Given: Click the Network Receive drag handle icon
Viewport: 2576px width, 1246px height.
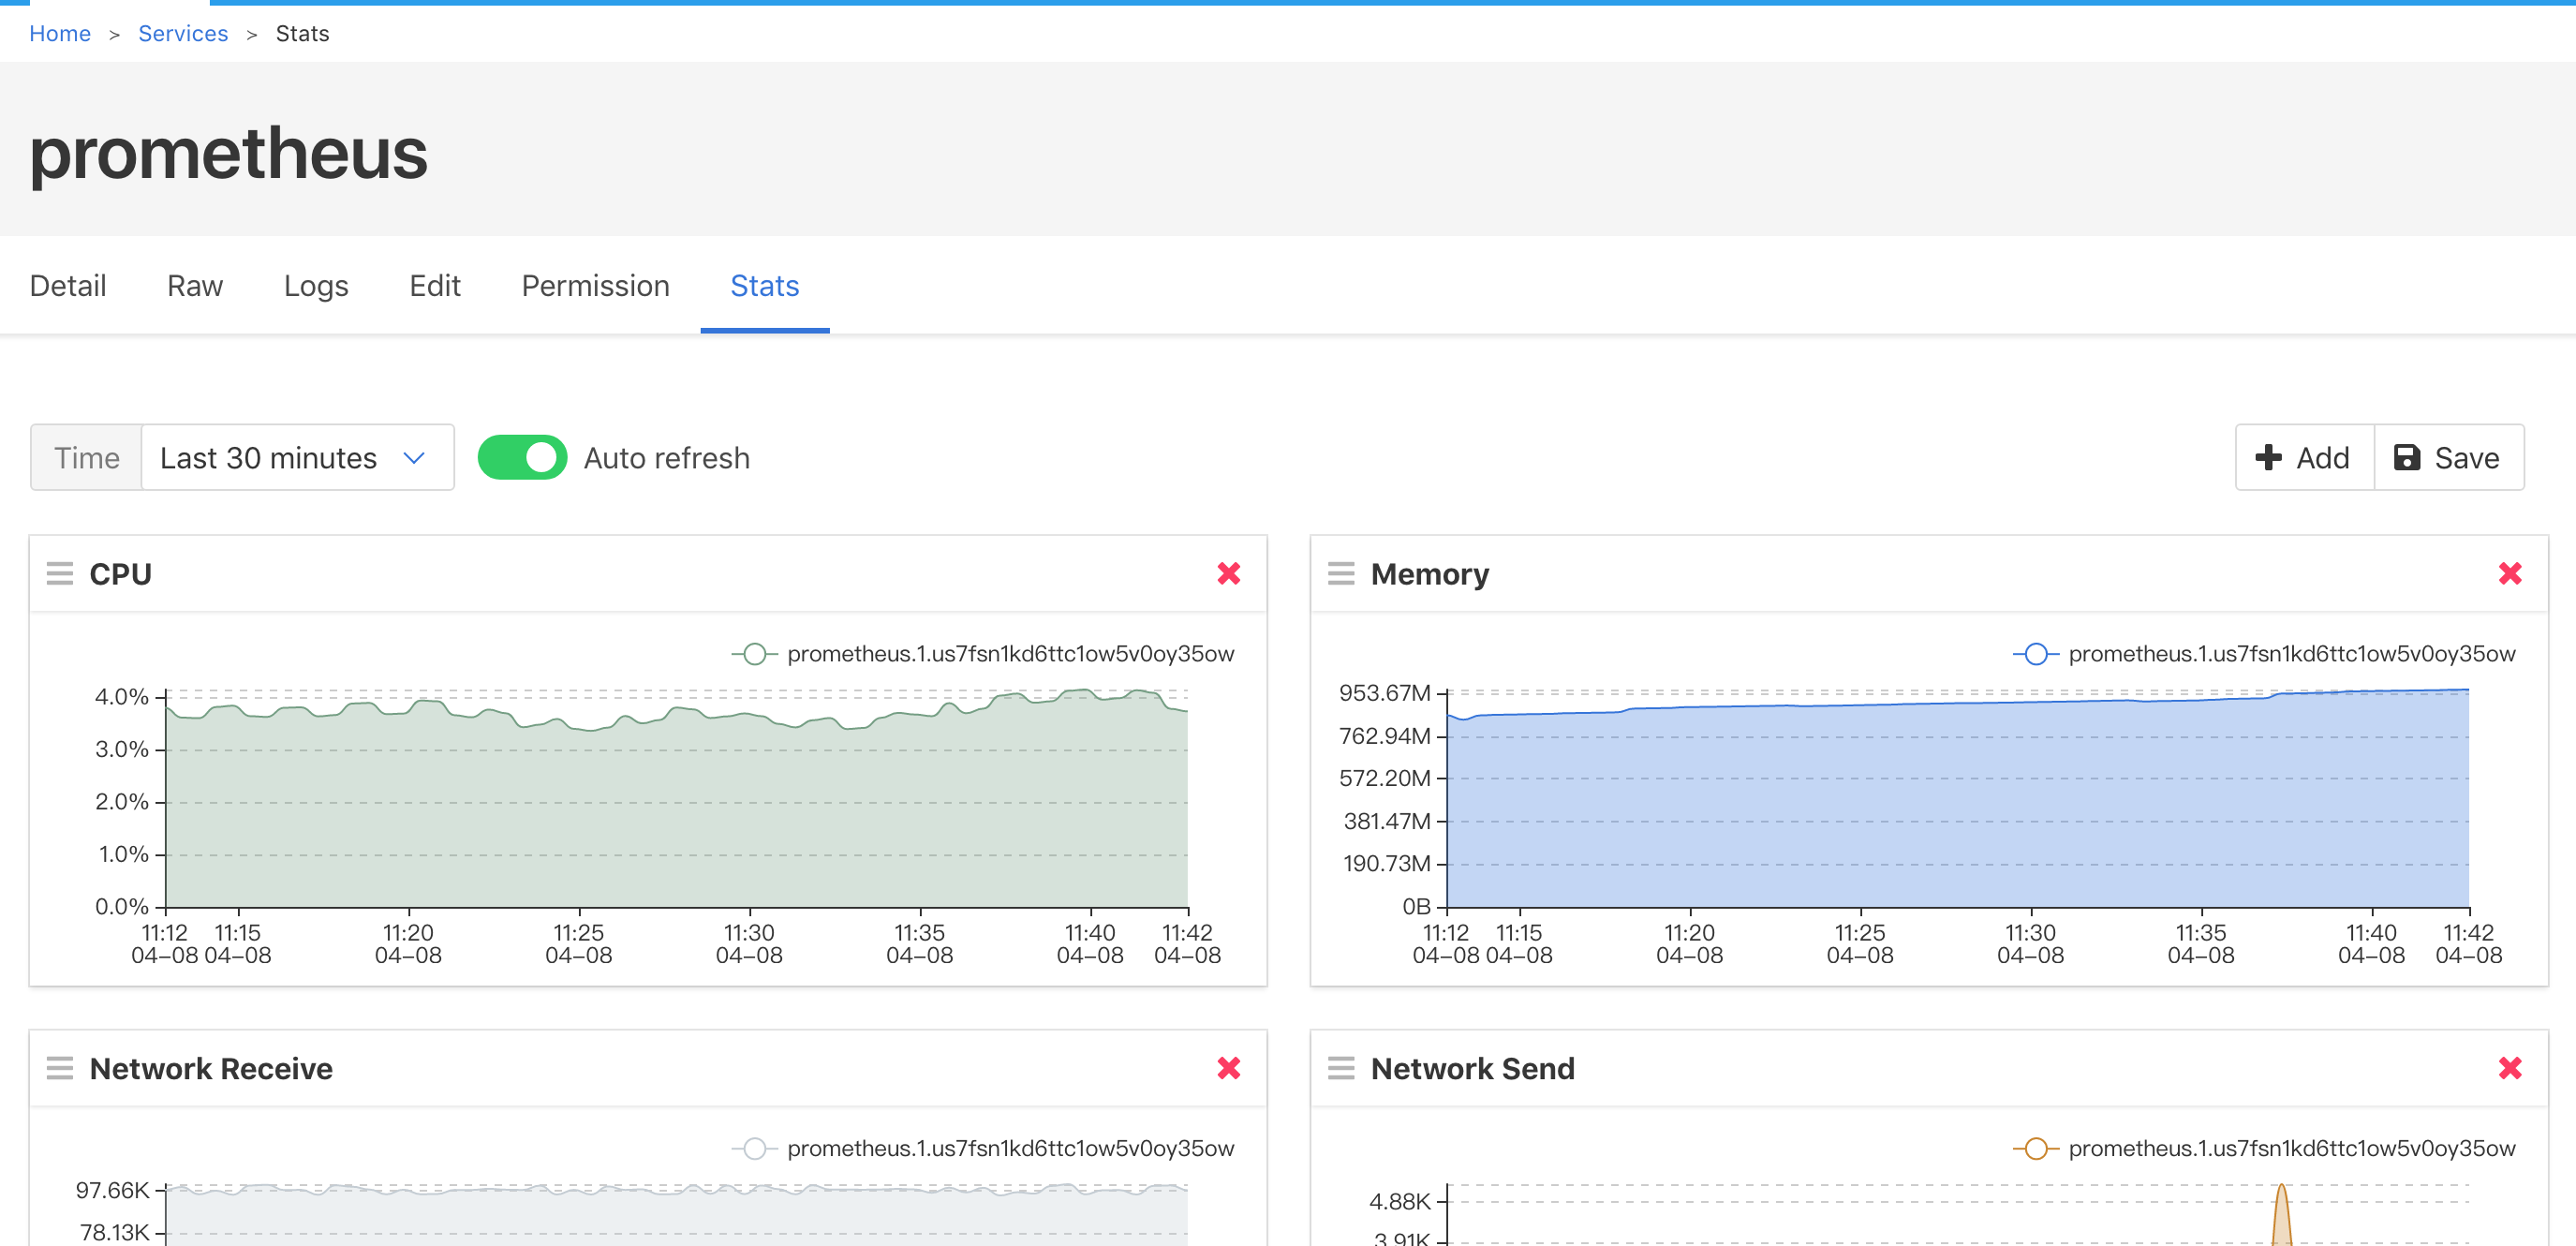Looking at the screenshot, I should click(x=60, y=1068).
